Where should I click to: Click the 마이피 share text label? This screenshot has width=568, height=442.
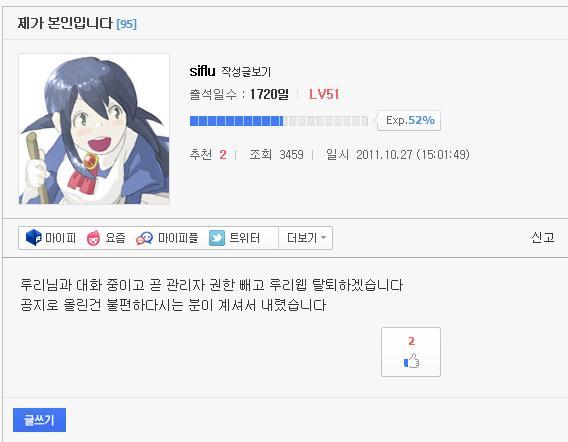(60, 238)
